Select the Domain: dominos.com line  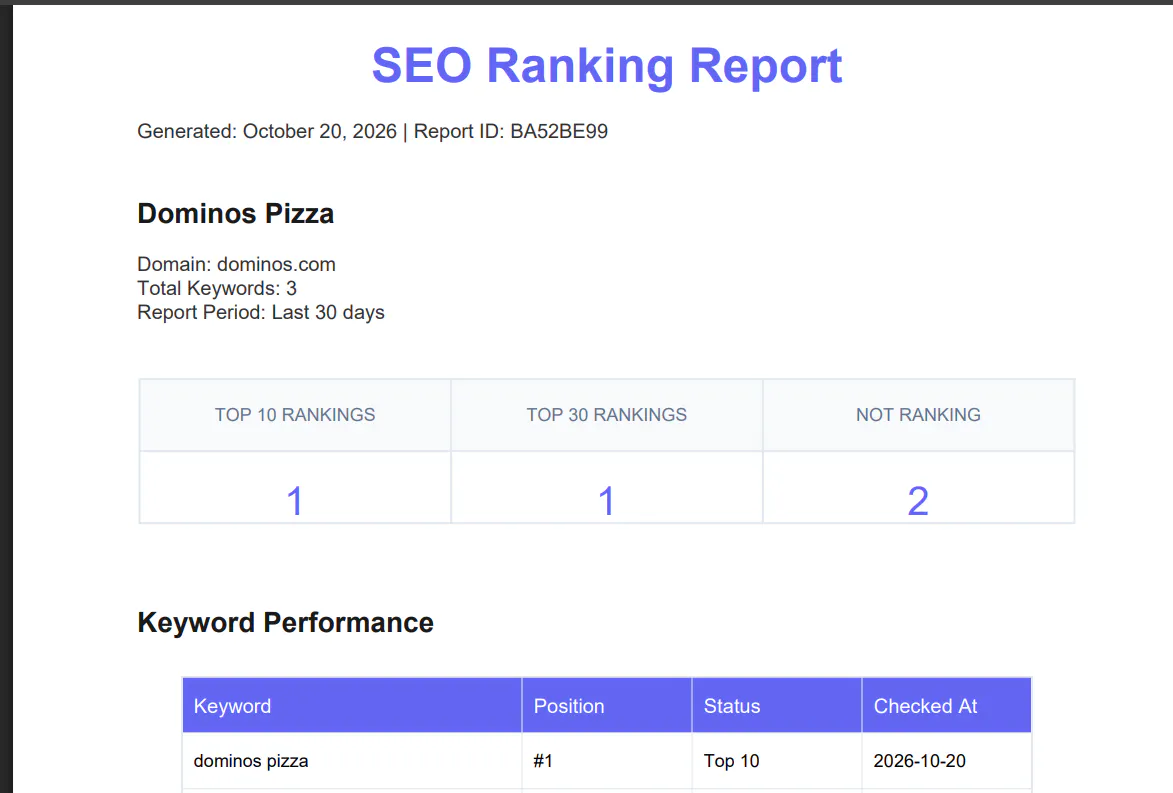click(x=236, y=264)
